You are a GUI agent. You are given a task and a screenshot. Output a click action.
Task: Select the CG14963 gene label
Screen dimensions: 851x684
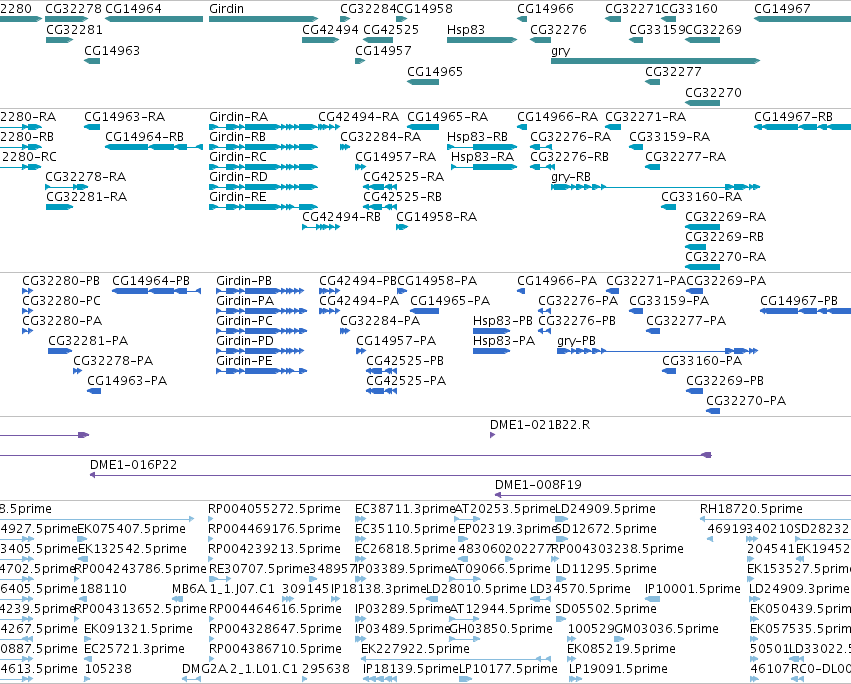[112, 50]
